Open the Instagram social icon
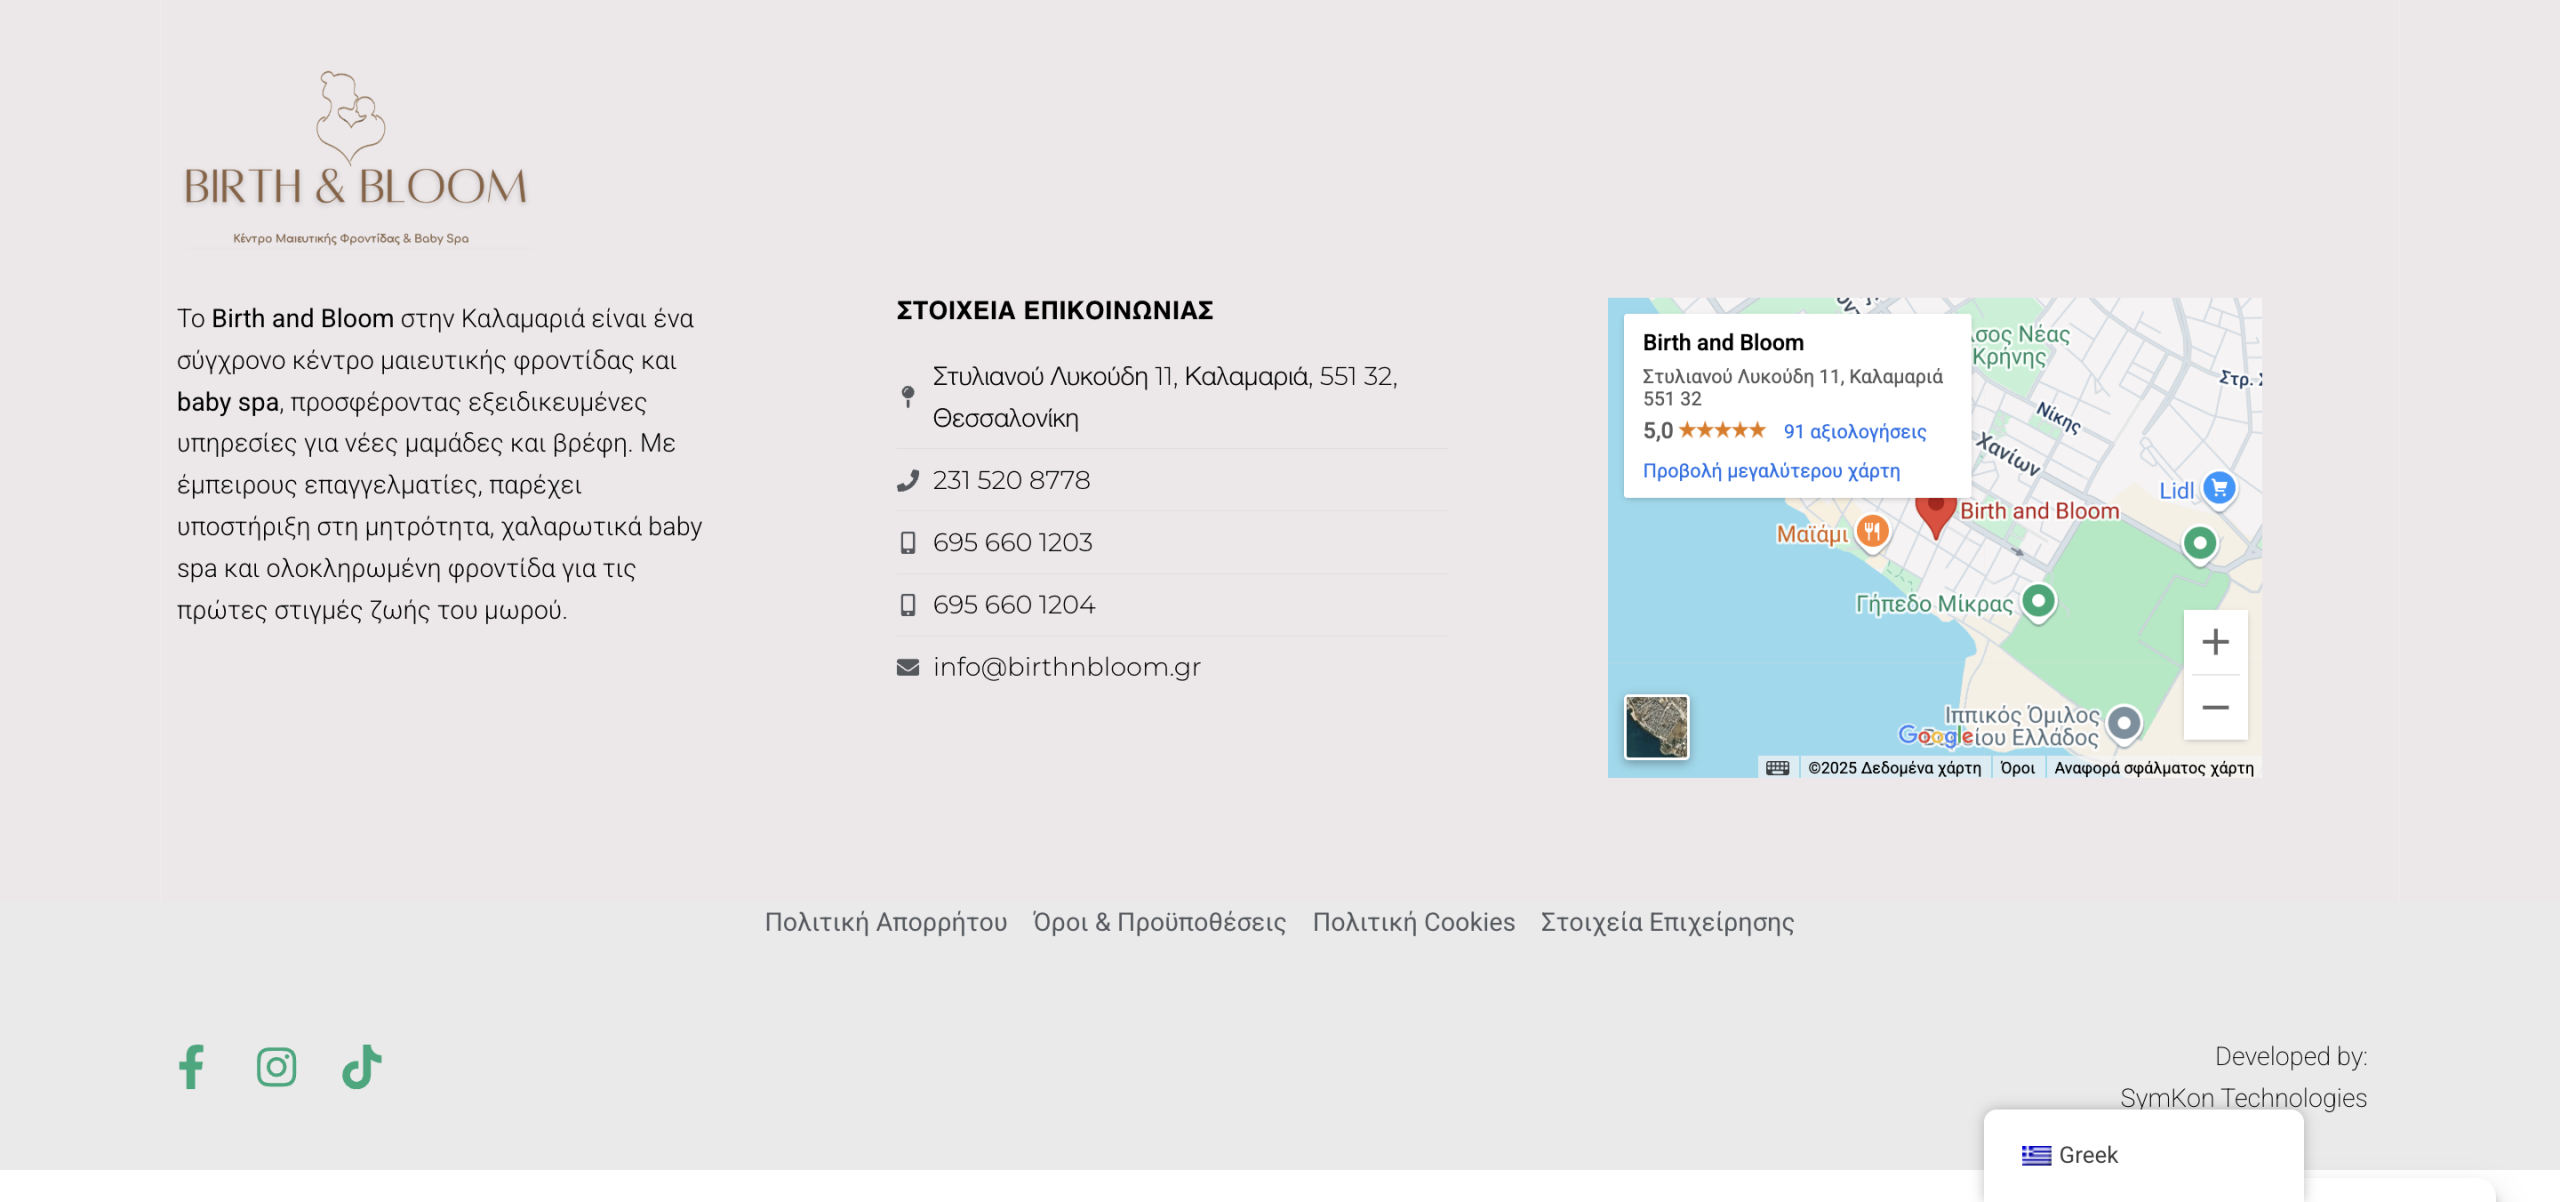The image size is (2560, 1202). (276, 1067)
